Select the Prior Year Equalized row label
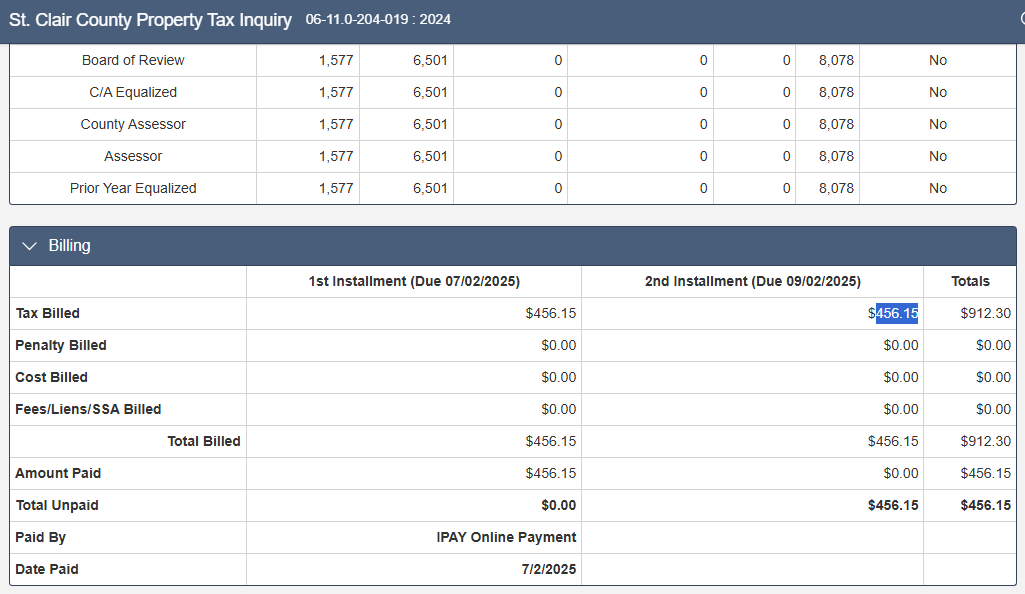 click(133, 188)
